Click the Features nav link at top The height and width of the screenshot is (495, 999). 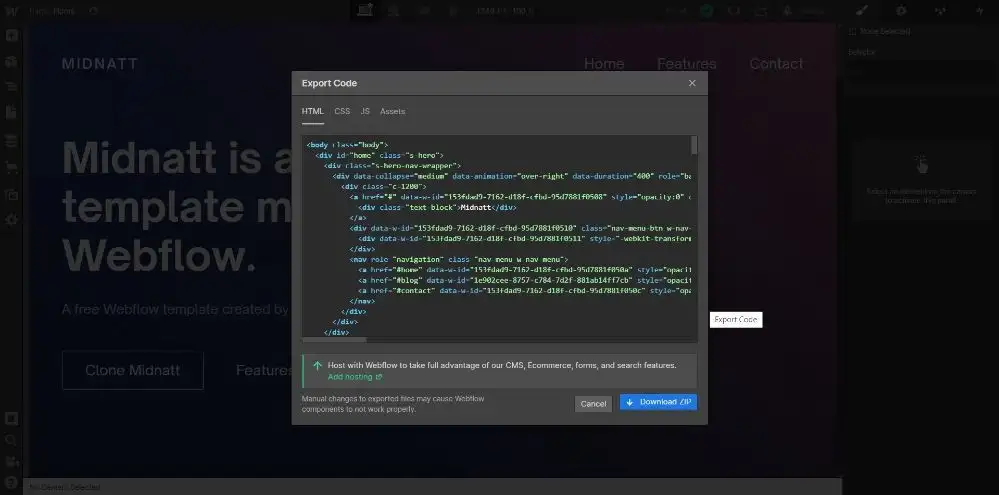pyautogui.click(x=687, y=64)
